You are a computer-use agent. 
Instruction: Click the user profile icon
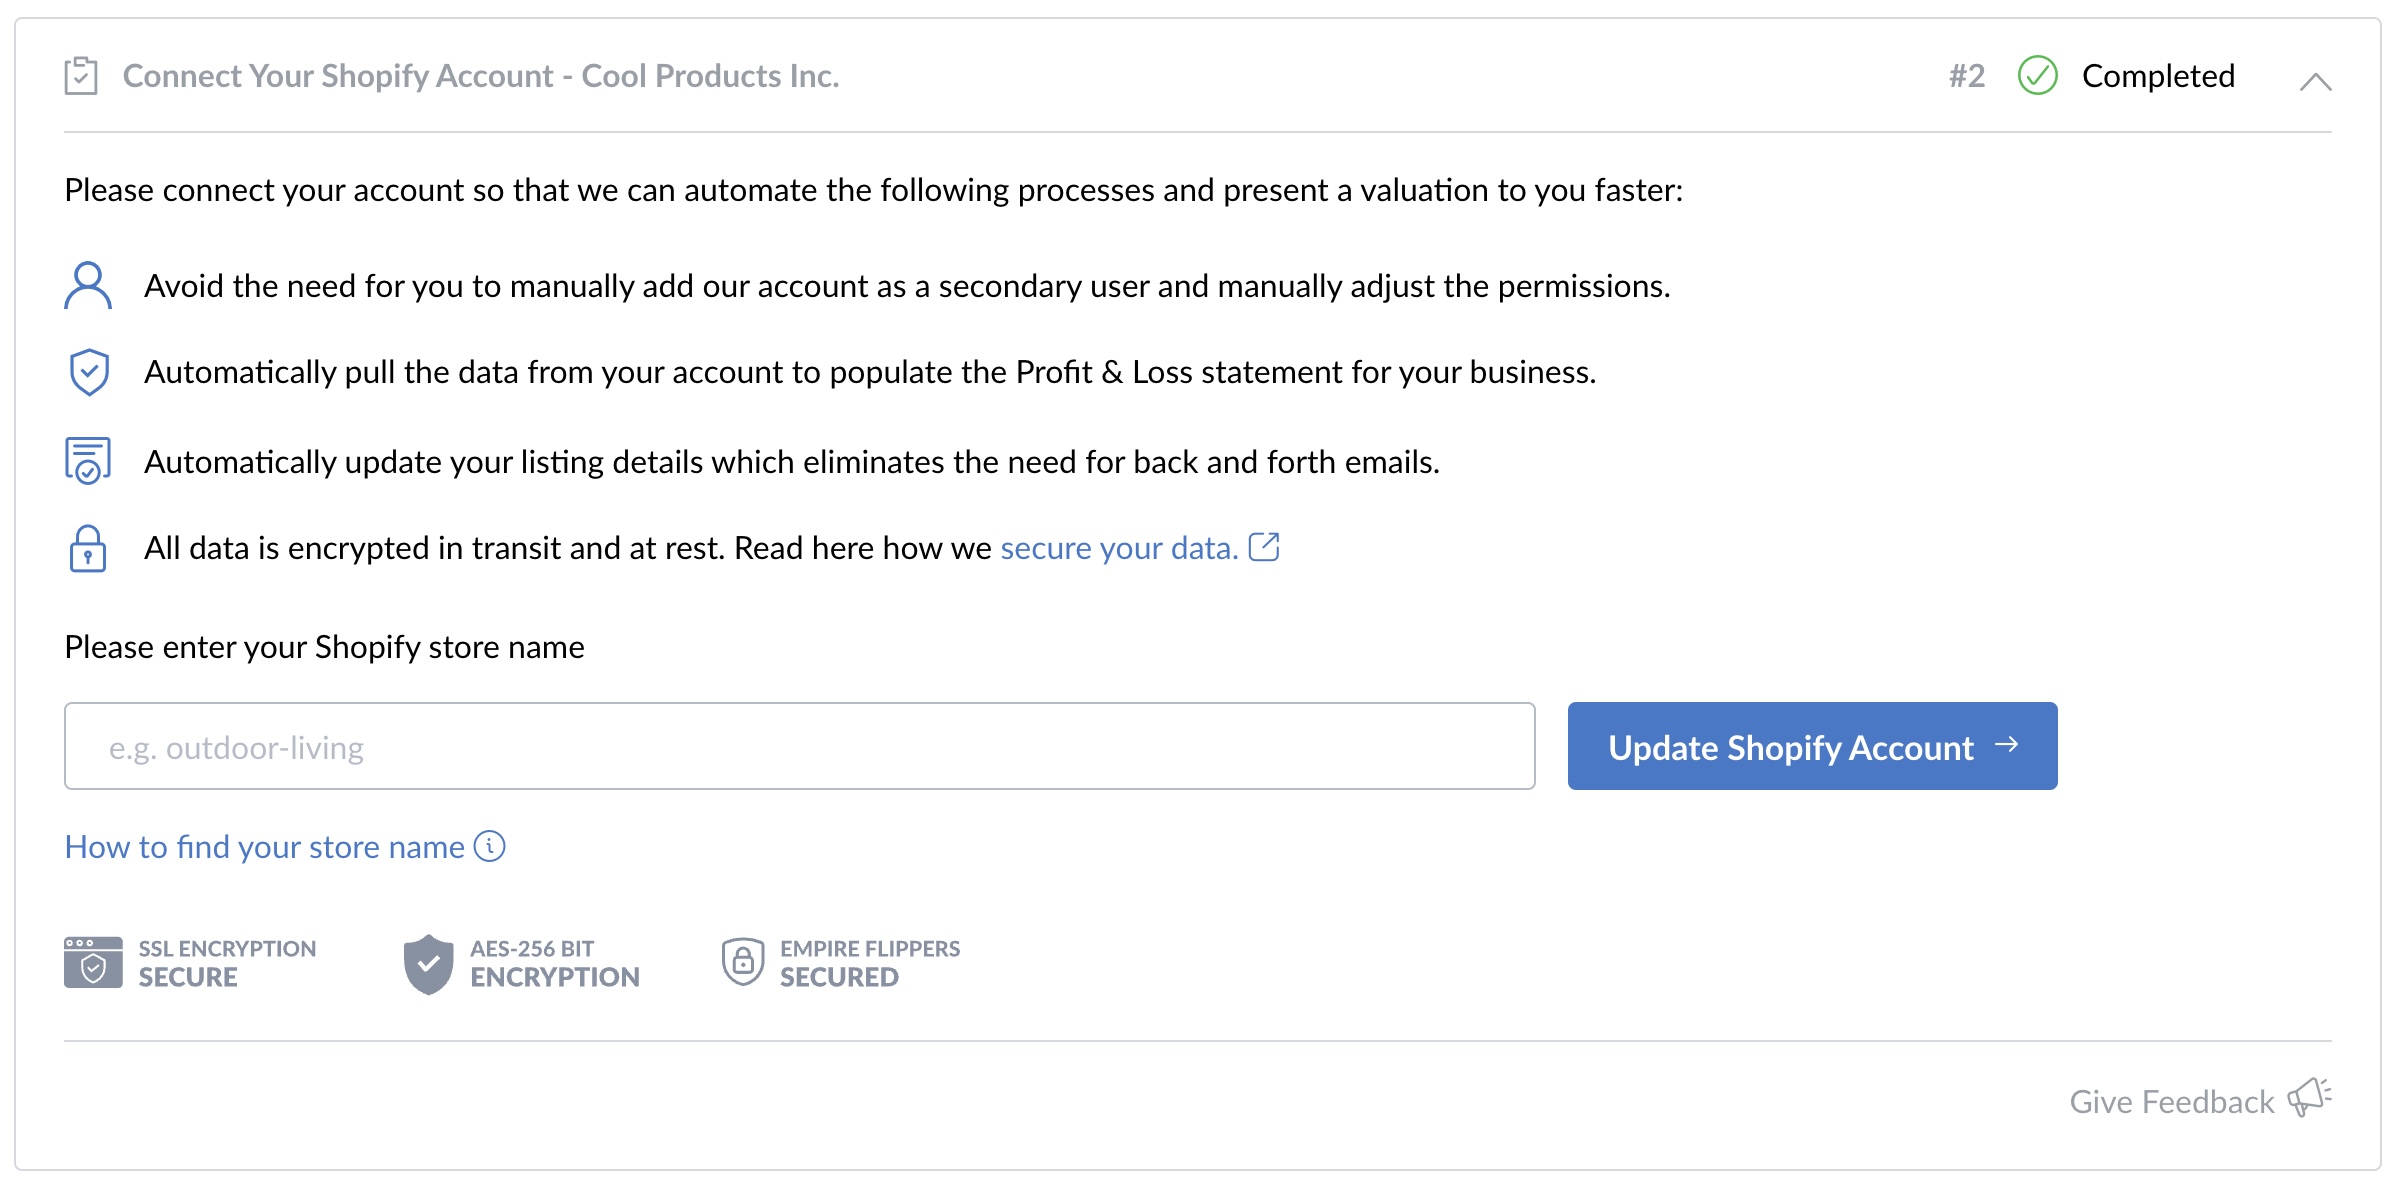pos(88,286)
